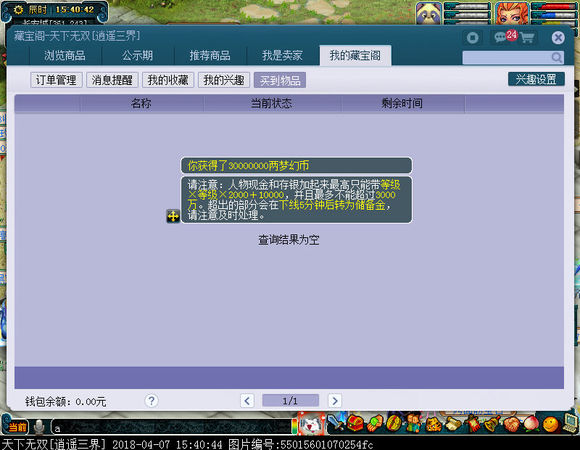Click the scroll quest icon

[453, 424]
